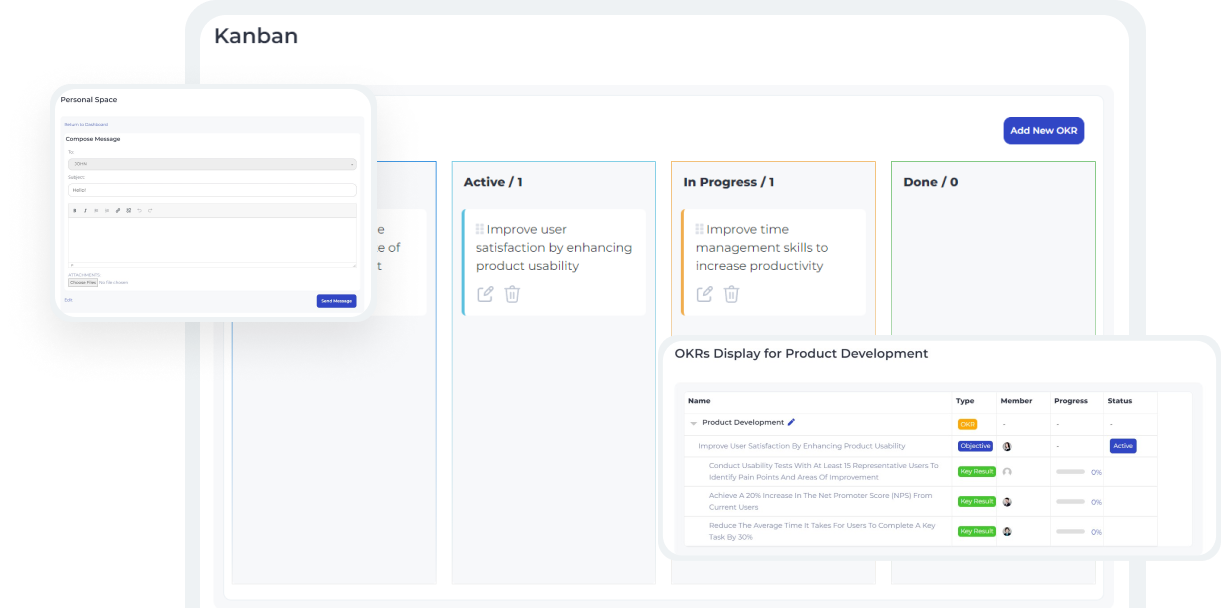Screen dimensions: 1221x608
Task: Click Choose Files under Attachments
Action: click(x=83, y=282)
